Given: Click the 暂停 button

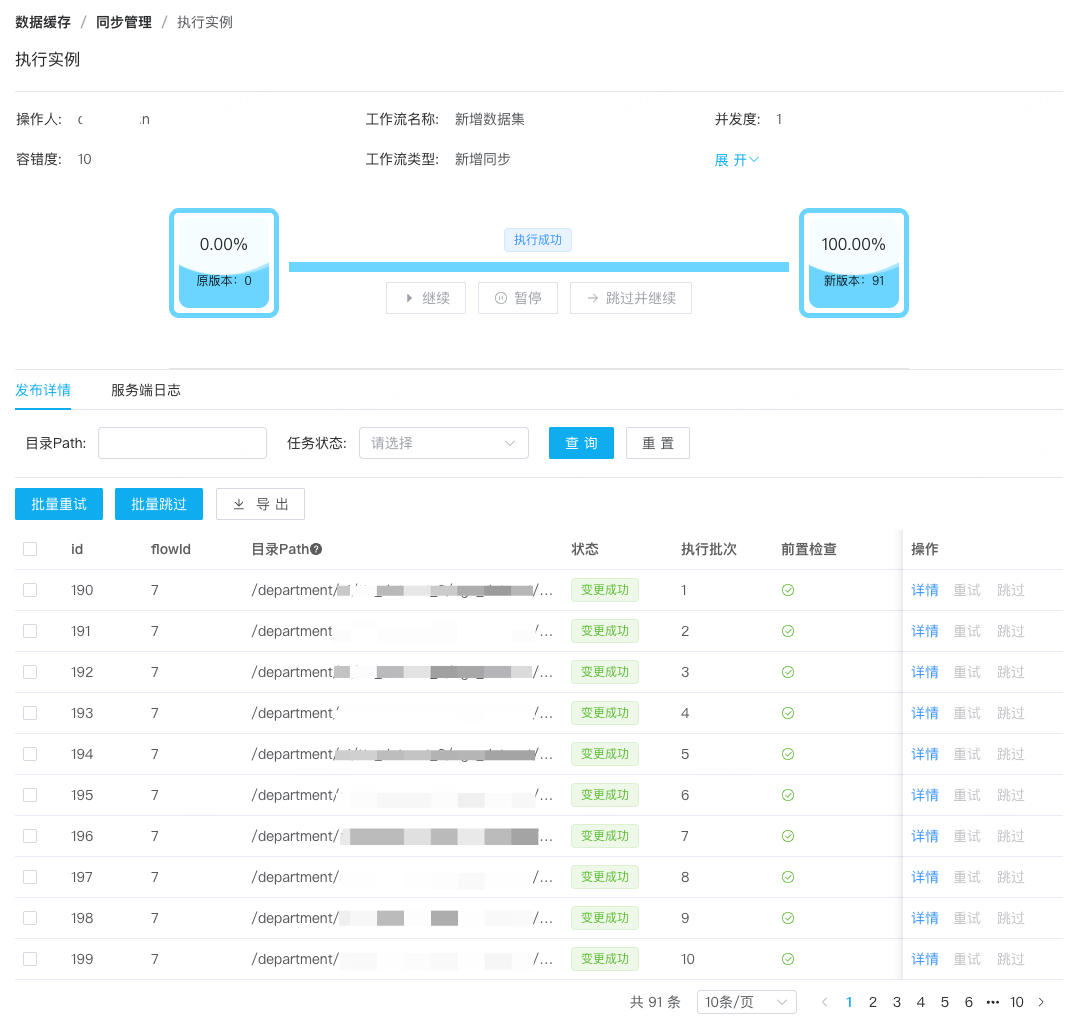Looking at the screenshot, I should [x=518, y=298].
